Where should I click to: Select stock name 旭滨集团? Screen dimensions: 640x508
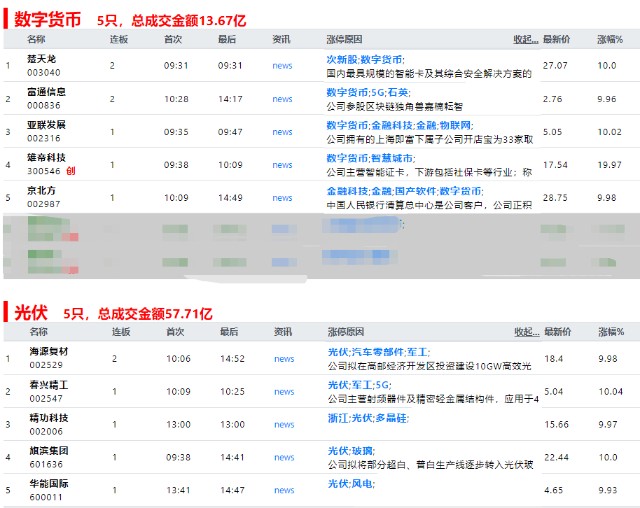[x=49, y=451]
